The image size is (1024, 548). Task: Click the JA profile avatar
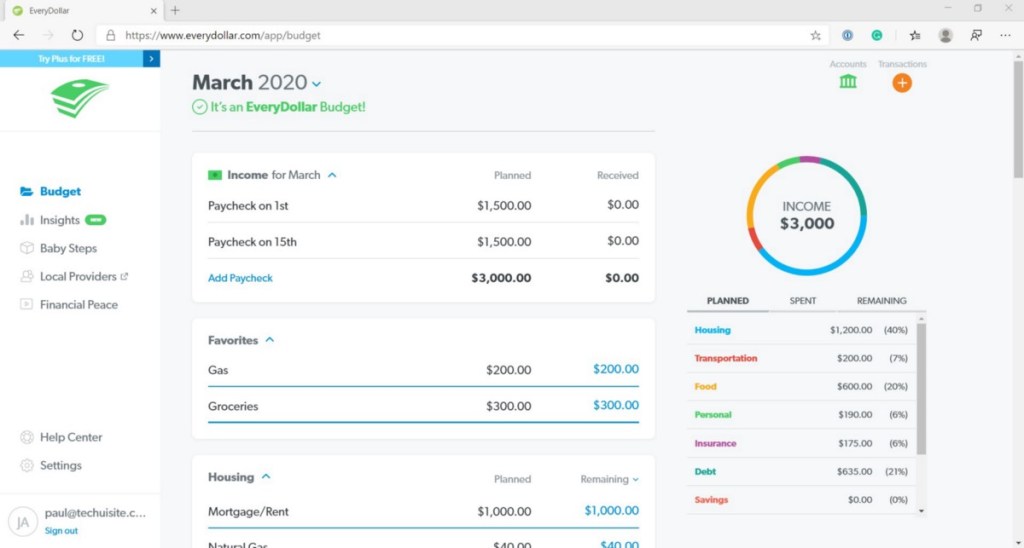coord(22,521)
